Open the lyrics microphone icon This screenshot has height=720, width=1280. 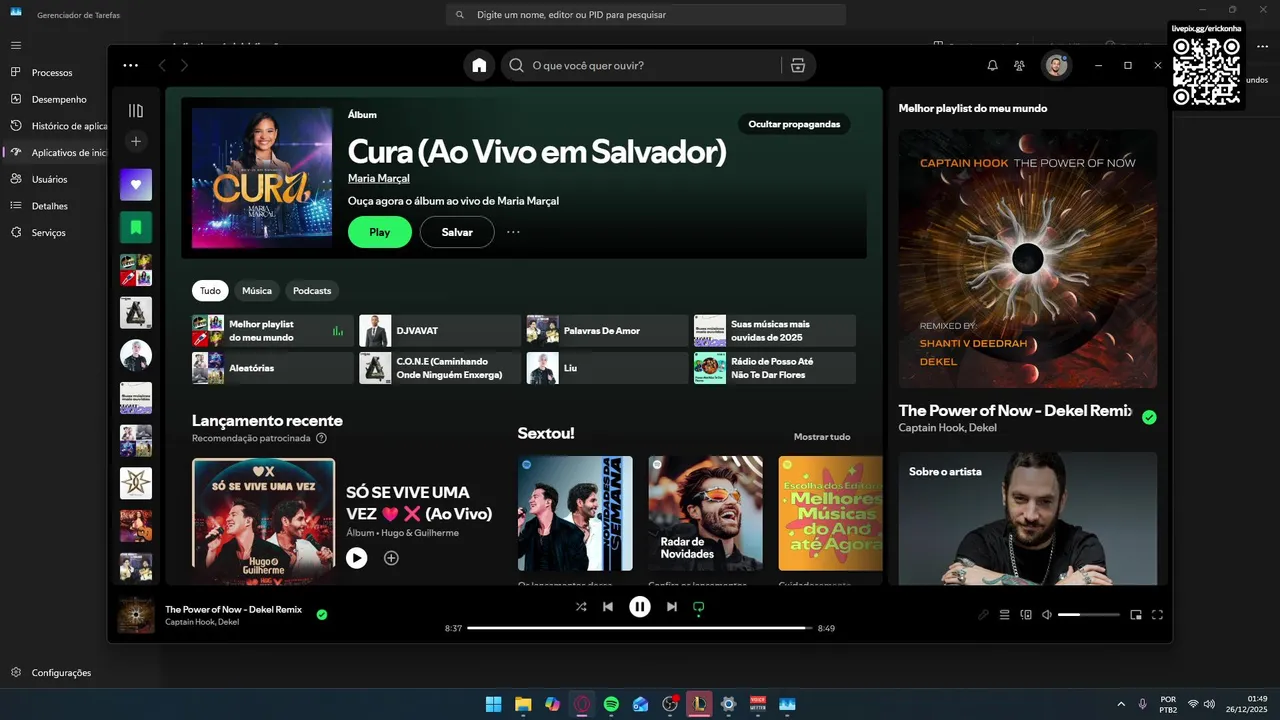(983, 615)
